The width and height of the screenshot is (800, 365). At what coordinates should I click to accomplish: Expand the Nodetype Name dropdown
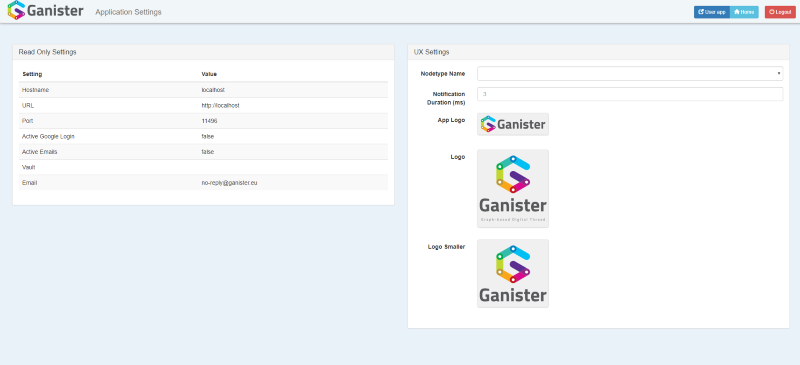(630, 74)
